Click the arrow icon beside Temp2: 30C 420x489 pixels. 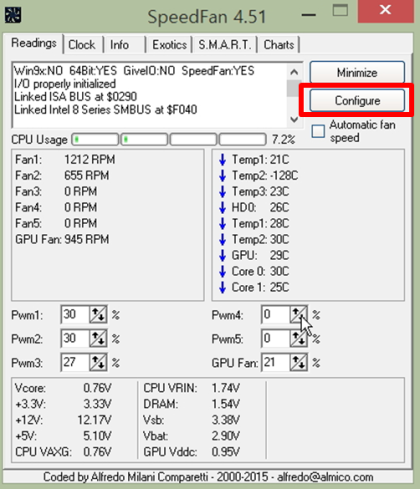click(x=222, y=240)
